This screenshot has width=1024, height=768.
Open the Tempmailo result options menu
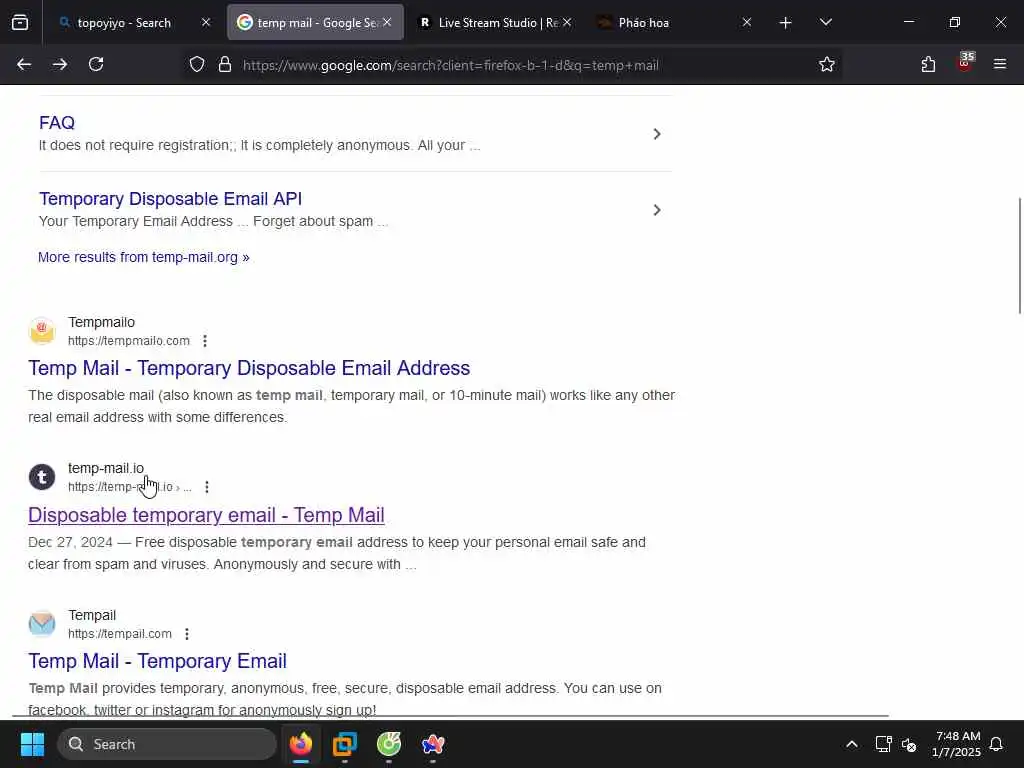coord(205,341)
